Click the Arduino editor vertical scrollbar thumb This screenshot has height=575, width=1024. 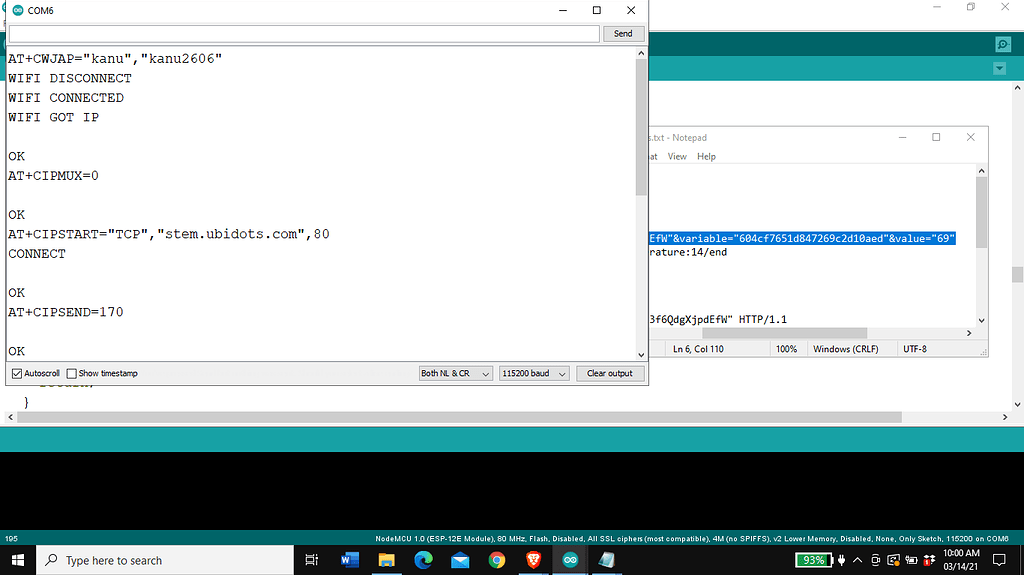pyautogui.click(x=1017, y=274)
